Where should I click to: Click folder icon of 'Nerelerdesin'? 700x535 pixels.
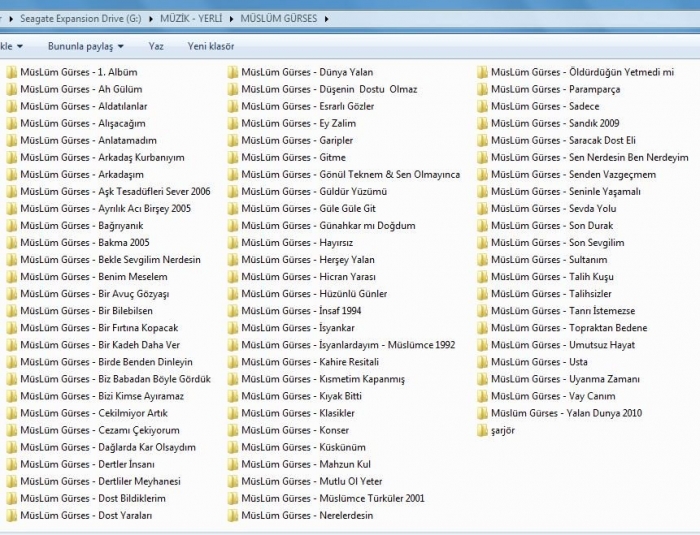point(233,516)
